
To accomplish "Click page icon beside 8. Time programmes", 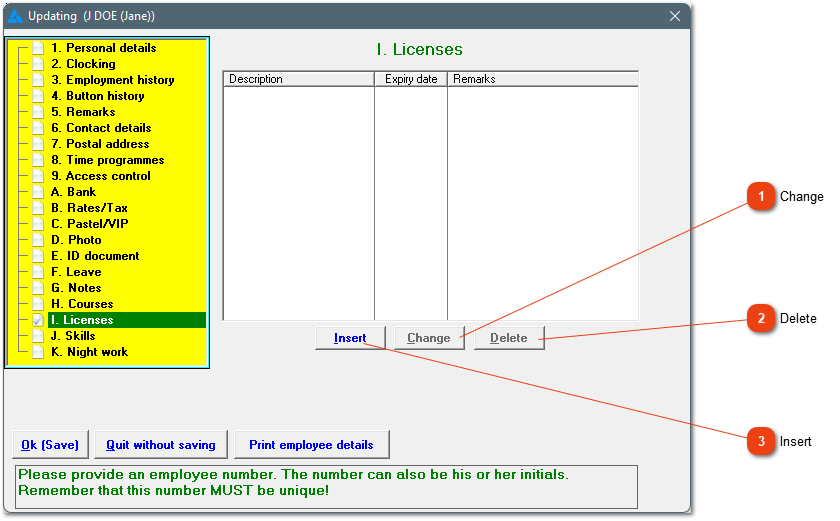I will tap(38, 161).
